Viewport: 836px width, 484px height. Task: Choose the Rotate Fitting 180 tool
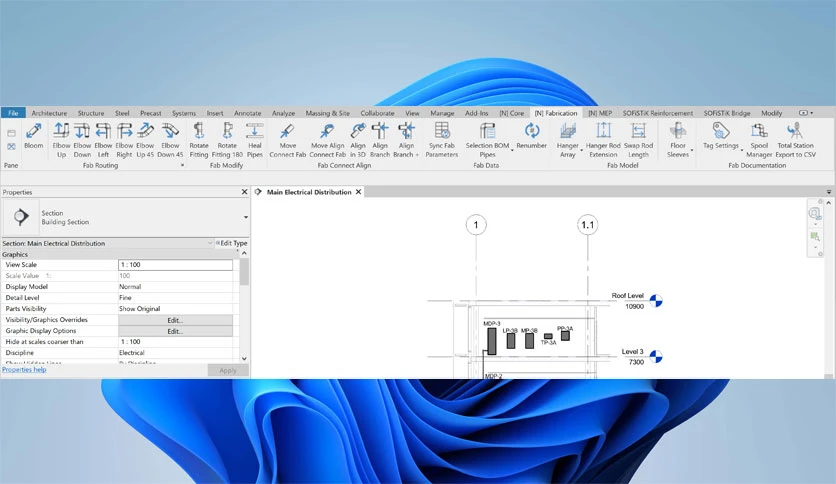click(227, 140)
